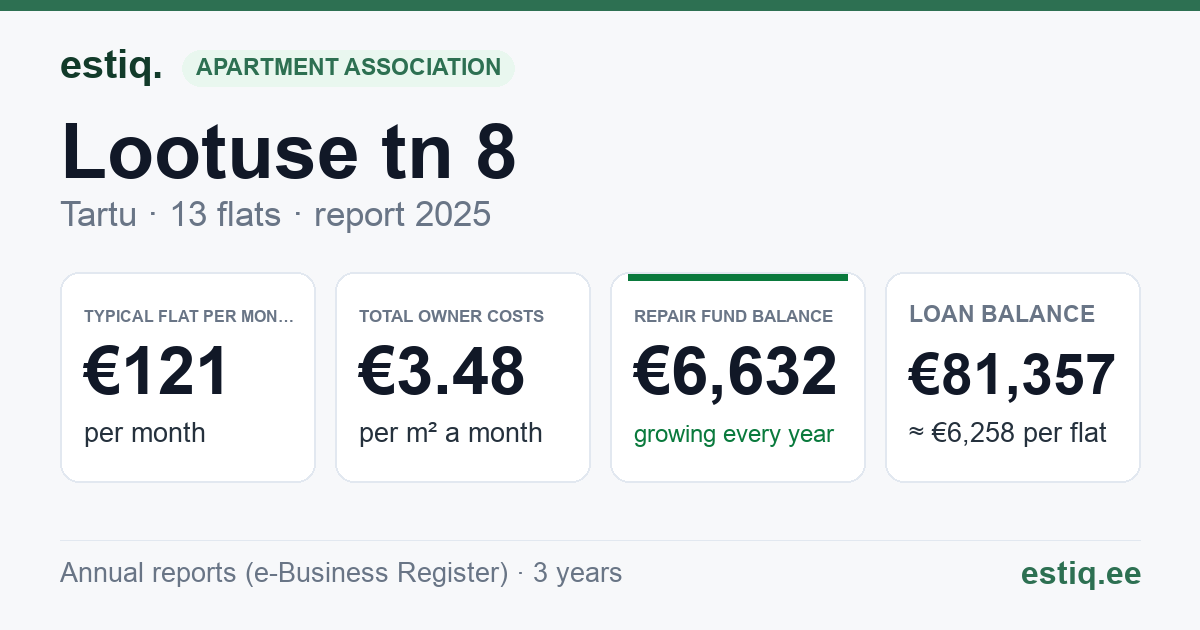Screen dimensions: 1200x630
Task: Click Annual reports (e-Business Register) · 3 years
Action: [x=341, y=573]
